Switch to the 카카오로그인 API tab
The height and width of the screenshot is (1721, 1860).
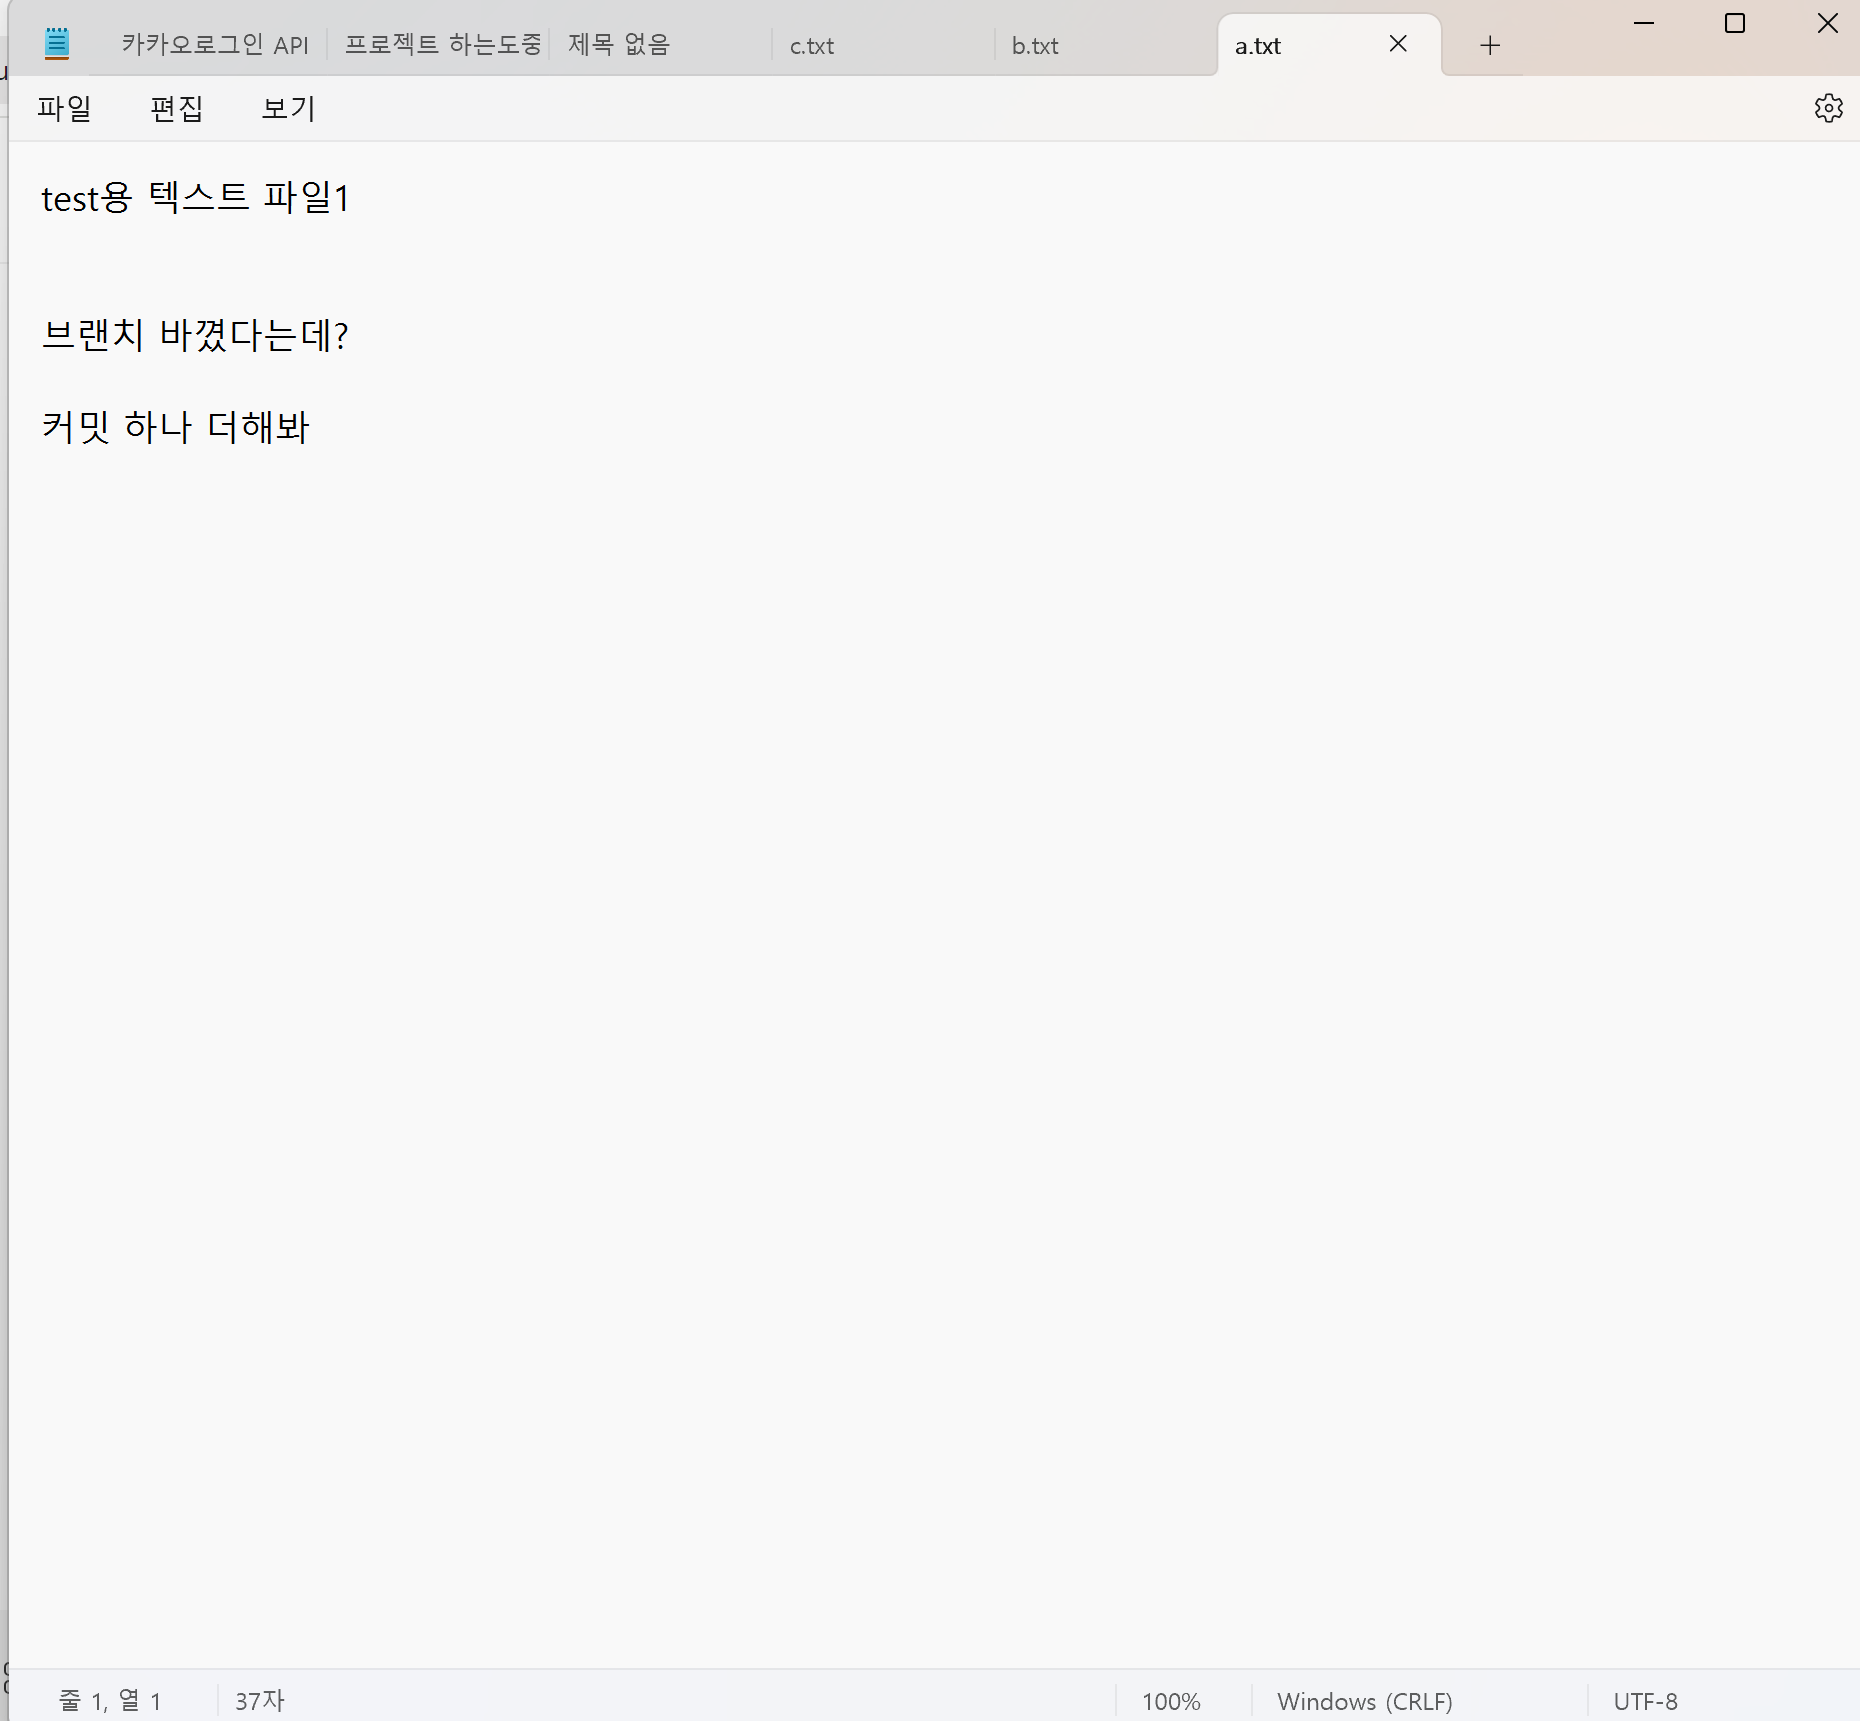215,45
